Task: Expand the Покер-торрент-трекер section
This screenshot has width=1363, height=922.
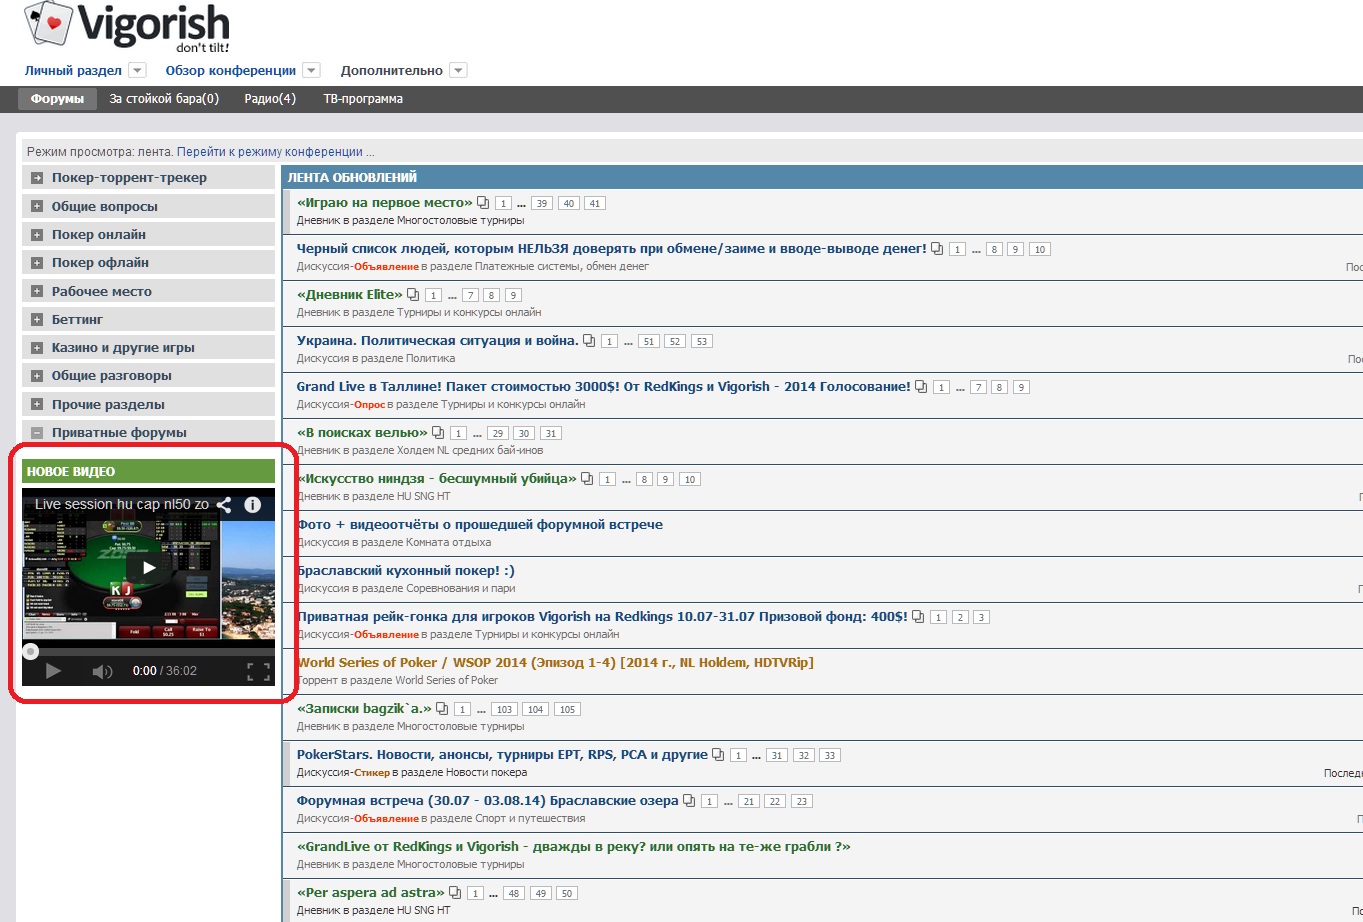Action: coord(37,178)
